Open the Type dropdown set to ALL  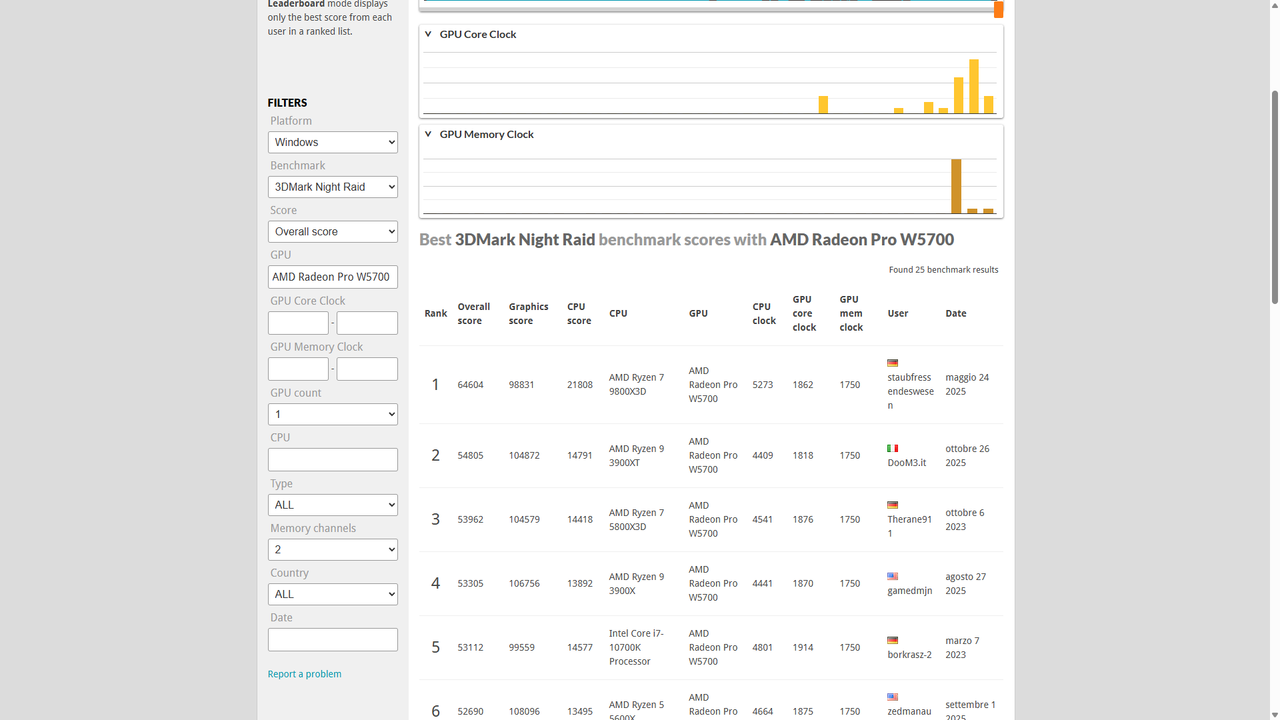pos(333,505)
